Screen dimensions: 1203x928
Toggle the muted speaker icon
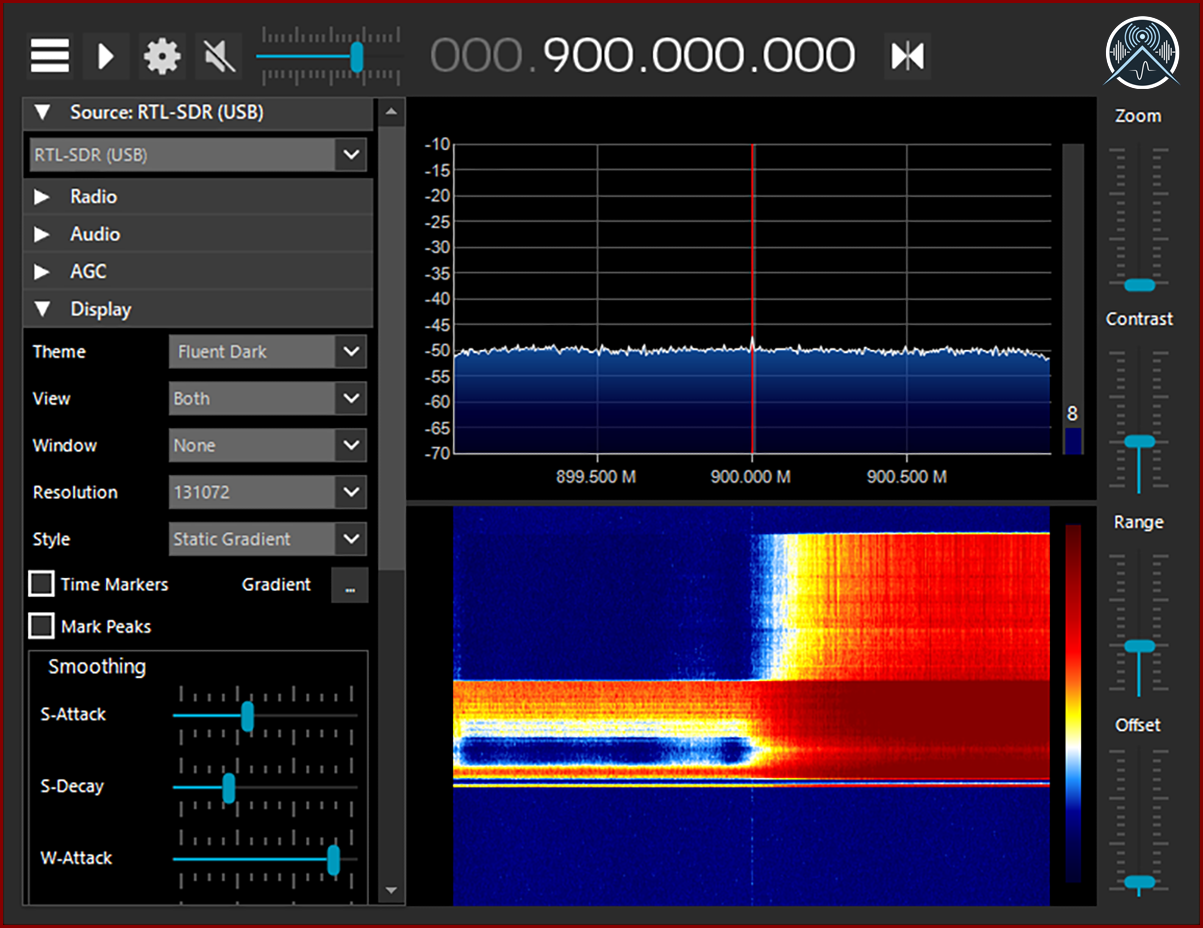(x=217, y=56)
